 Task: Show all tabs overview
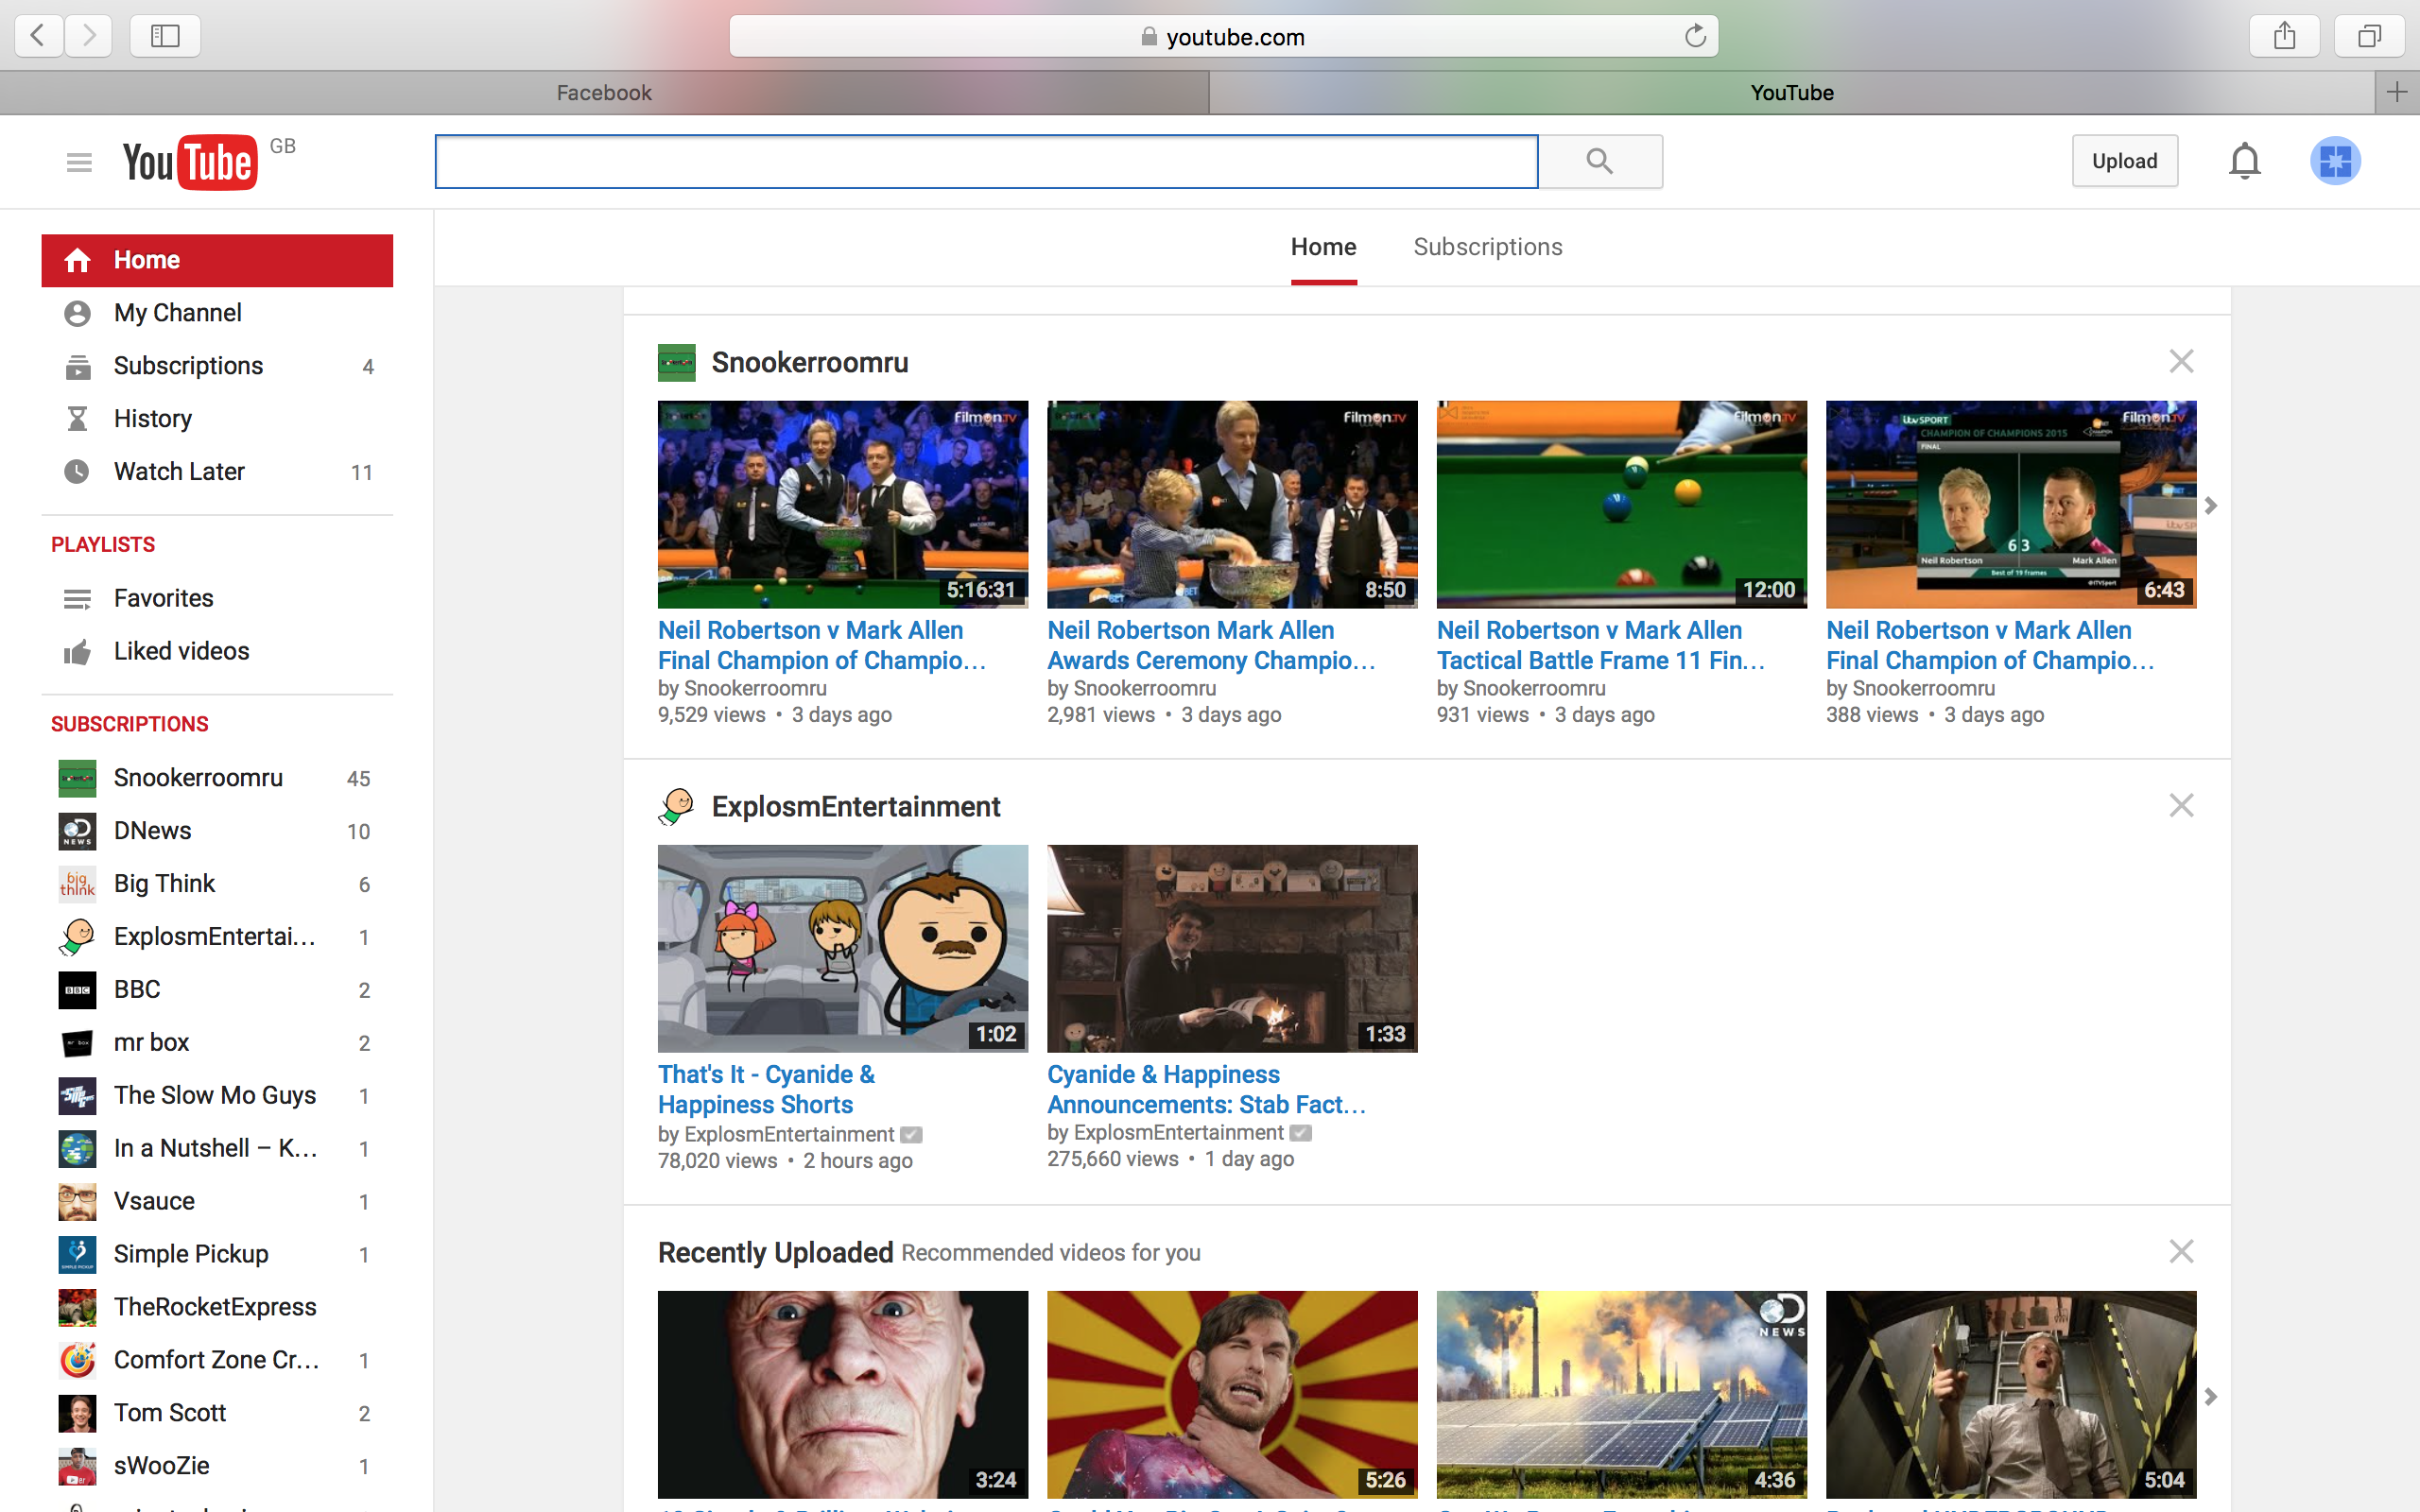tap(2369, 36)
